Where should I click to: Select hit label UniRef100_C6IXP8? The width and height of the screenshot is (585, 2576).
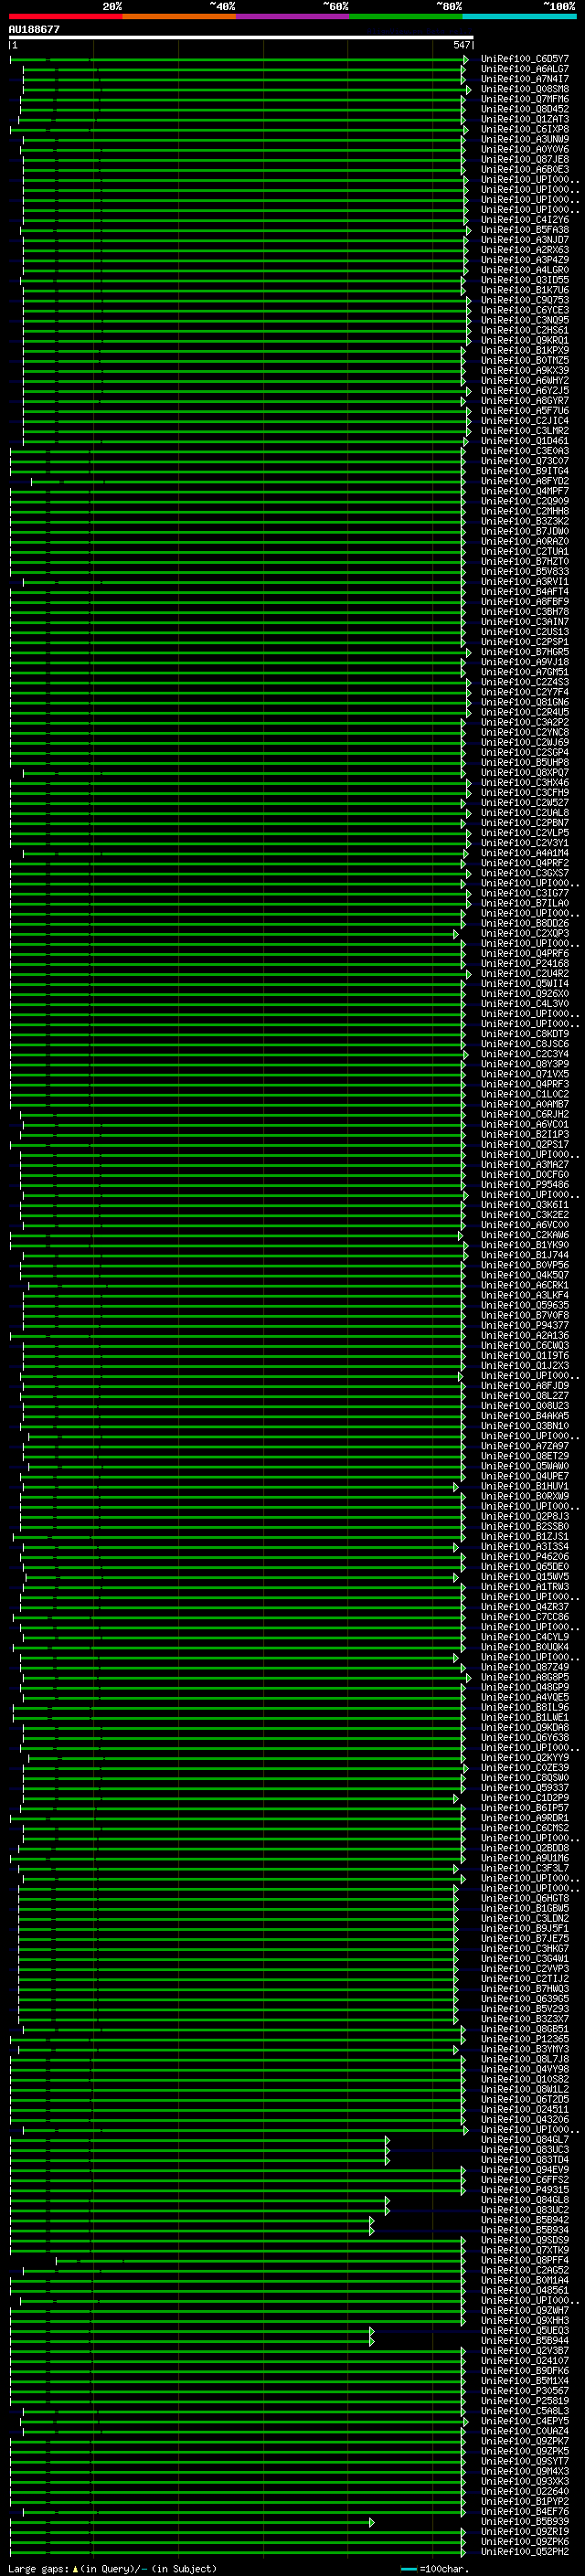click(524, 129)
